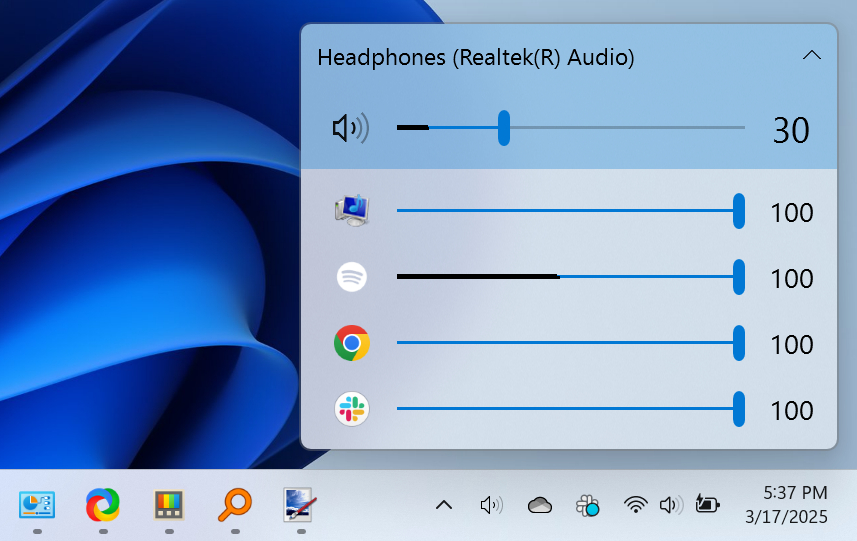Click the Spotify volume slider handle
Viewport: 857px width, 541px height.
coord(739,277)
